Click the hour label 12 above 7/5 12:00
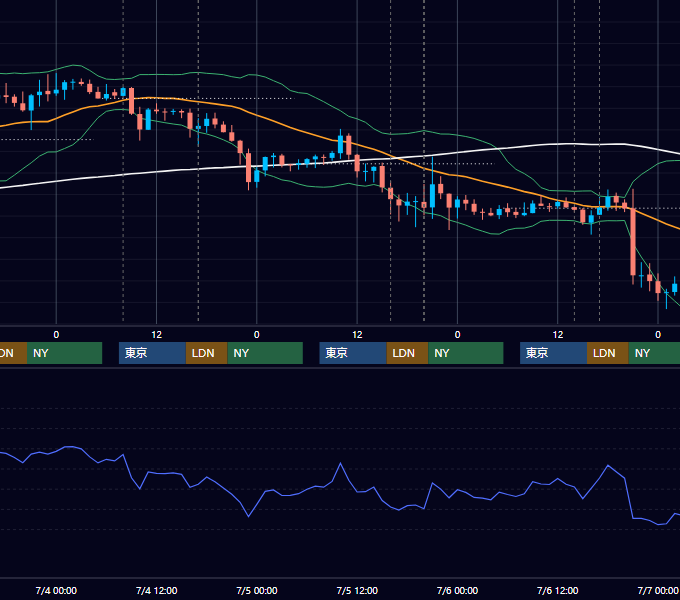This screenshot has height=600, width=680. click(x=357, y=335)
